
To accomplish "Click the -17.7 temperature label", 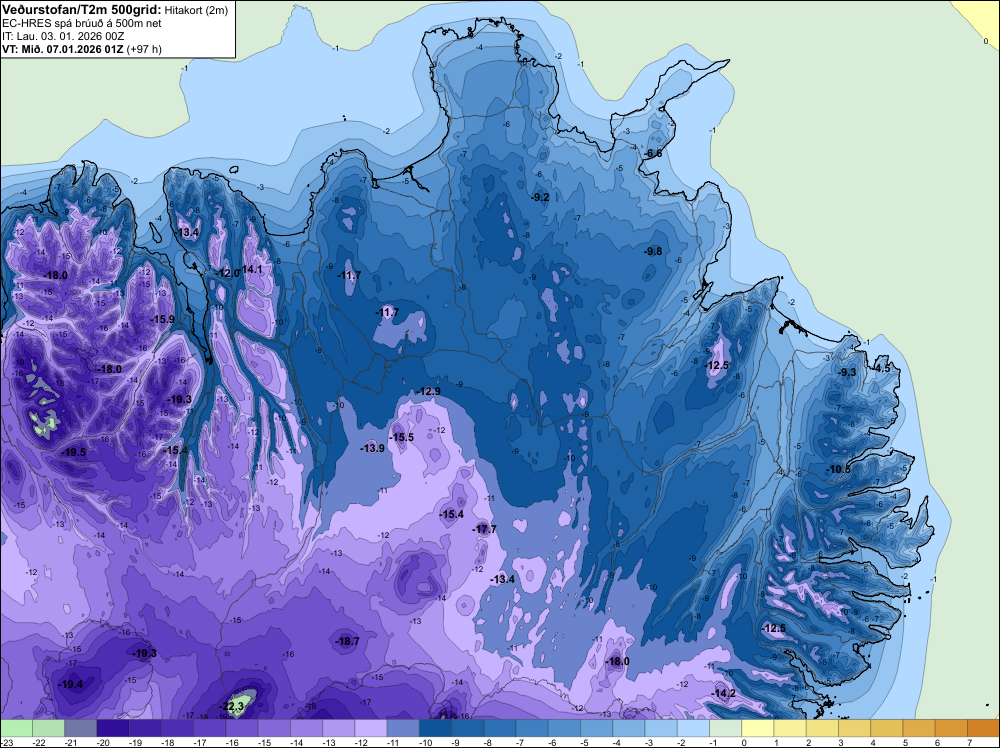I will click(484, 529).
